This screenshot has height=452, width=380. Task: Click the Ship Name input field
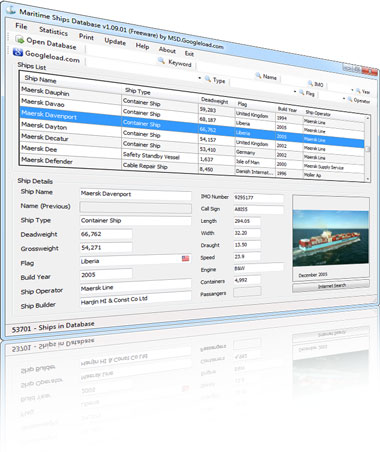click(136, 194)
